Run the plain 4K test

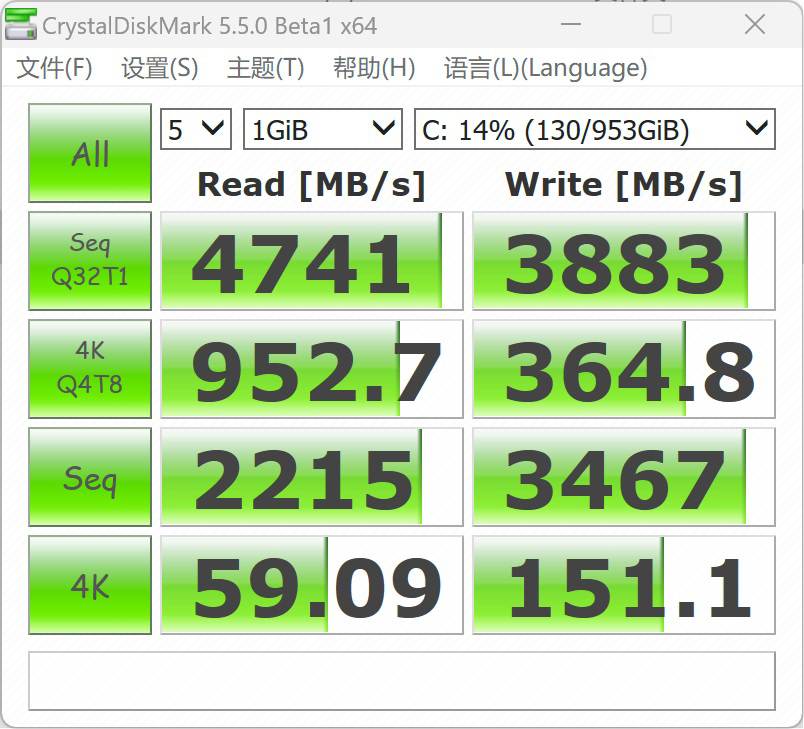tap(90, 585)
